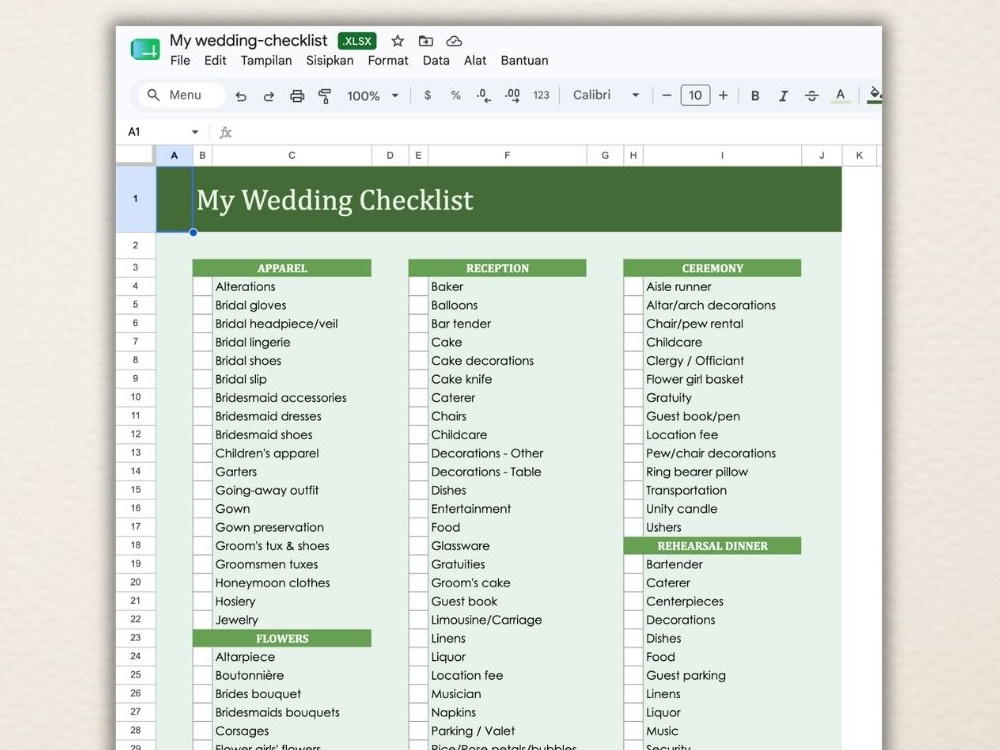Click the Menu search box
The image size is (1000, 750).
pyautogui.click(x=182, y=95)
